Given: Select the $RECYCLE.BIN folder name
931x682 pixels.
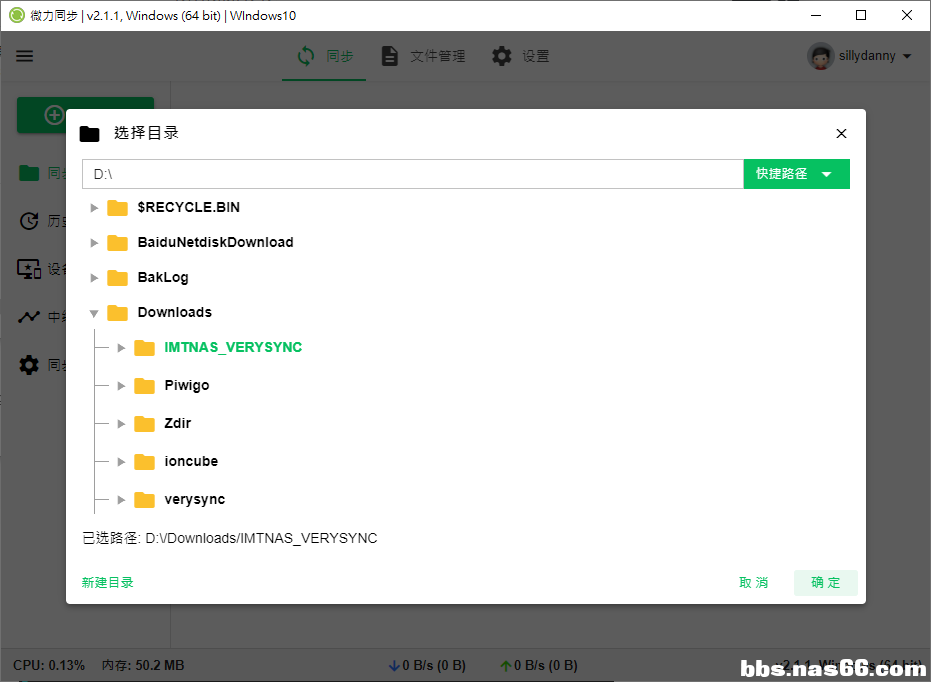Looking at the screenshot, I should (189, 208).
